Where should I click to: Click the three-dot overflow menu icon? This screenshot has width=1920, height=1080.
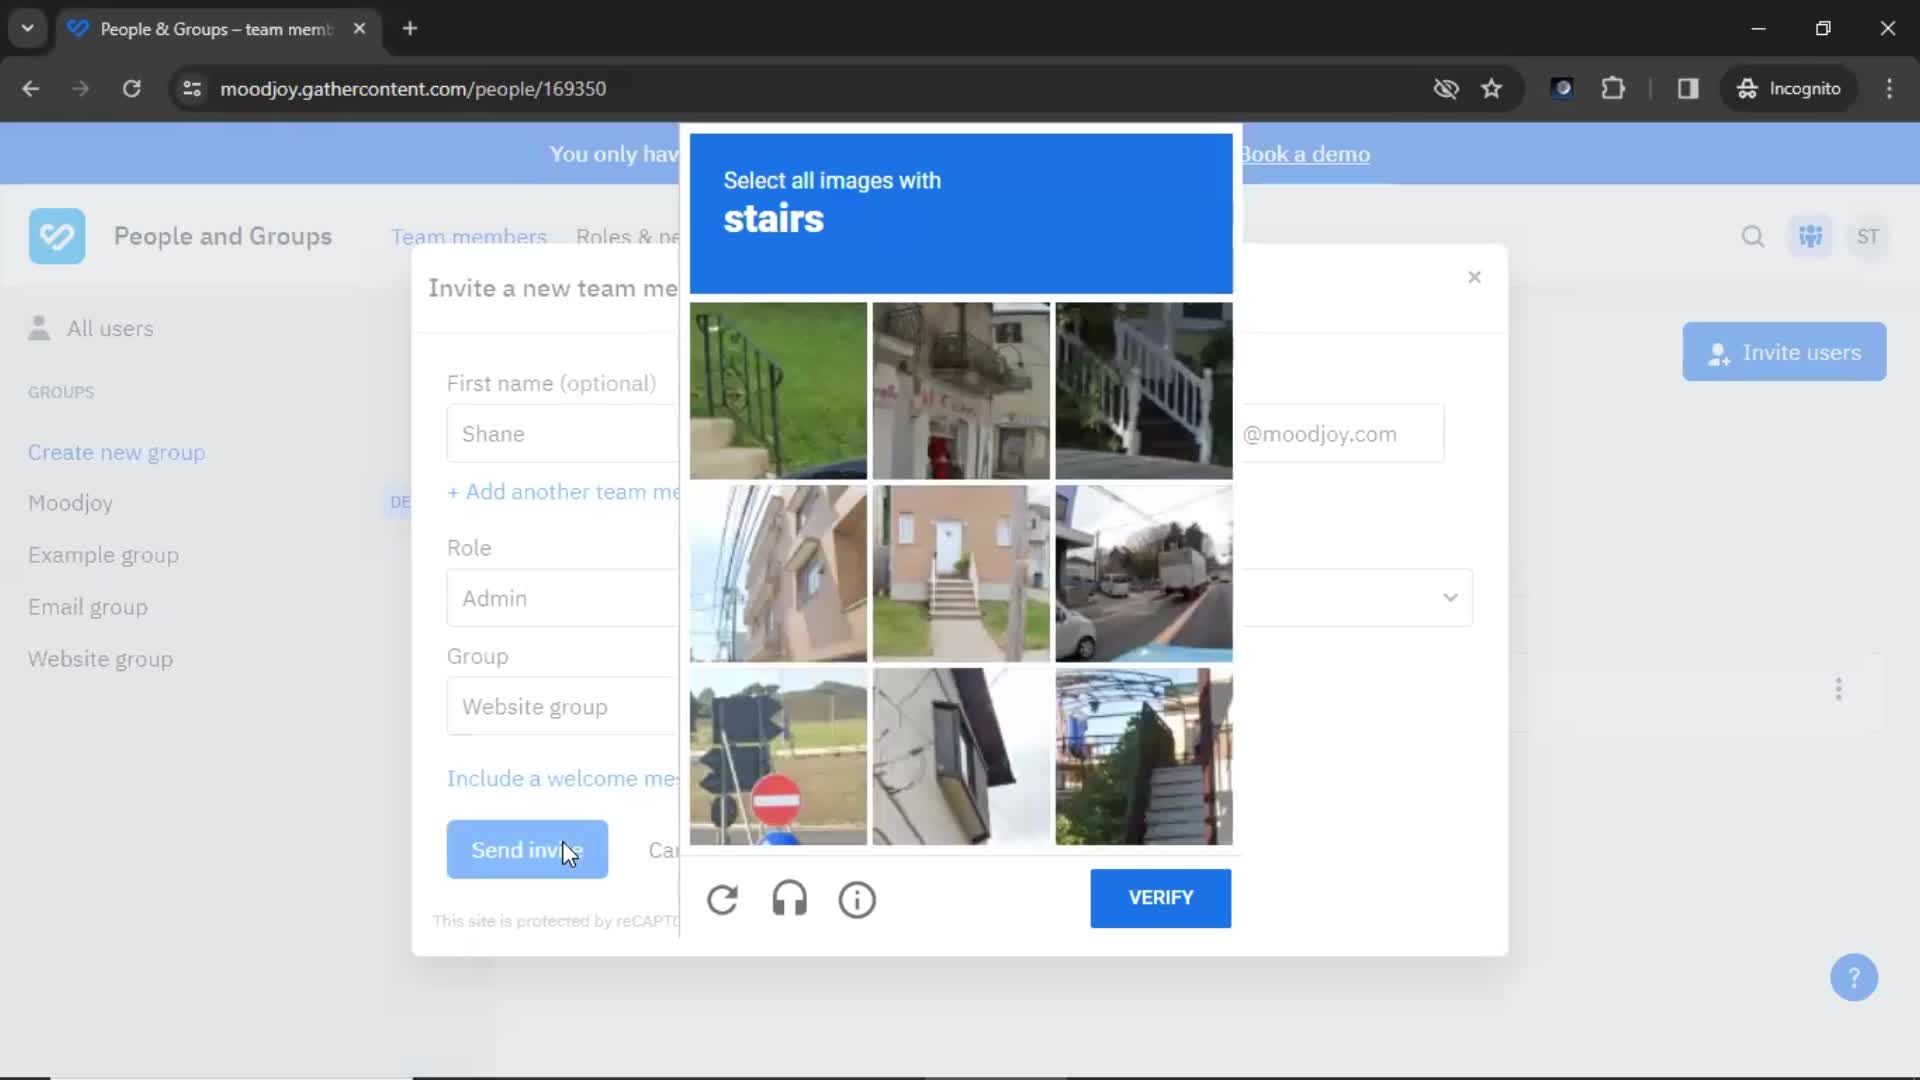click(x=1837, y=688)
